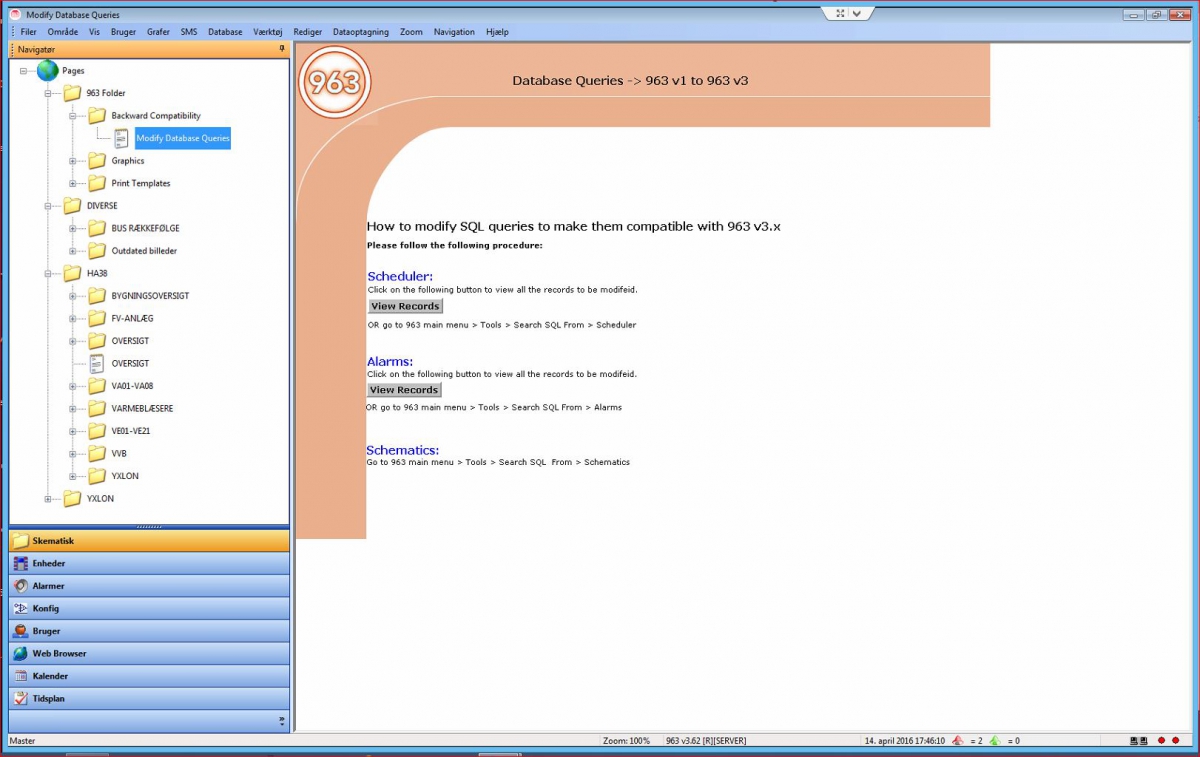Click the Zoom: 100% status bar entry
Viewport: 1200px width, 757px height.
626,741
